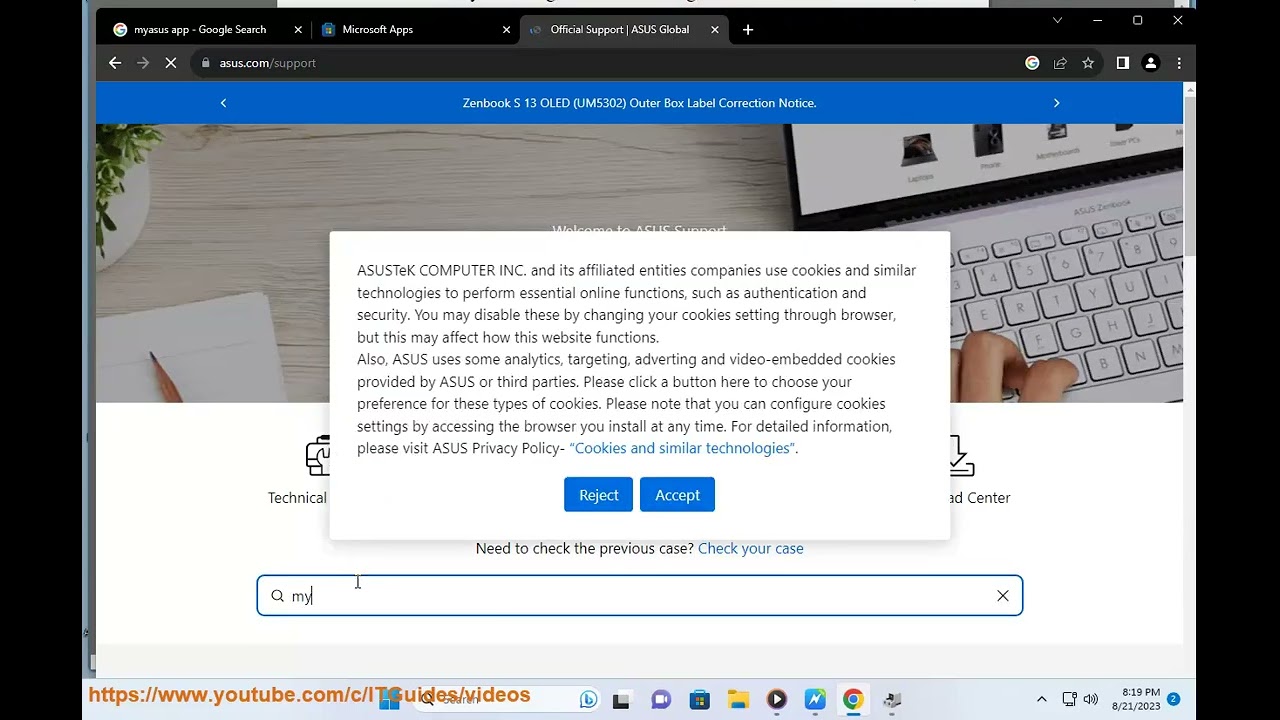The width and height of the screenshot is (1280, 720).
Task: Switch to Microsoft Apps tab
Action: click(x=414, y=30)
